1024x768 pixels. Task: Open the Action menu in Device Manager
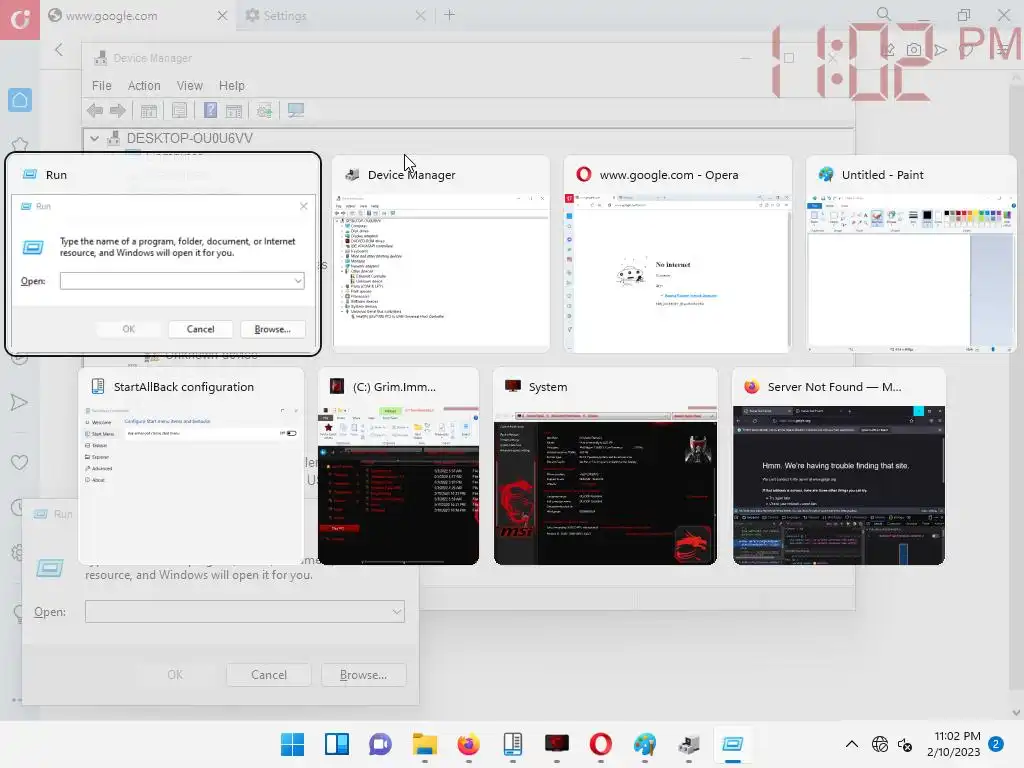coord(144,86)
